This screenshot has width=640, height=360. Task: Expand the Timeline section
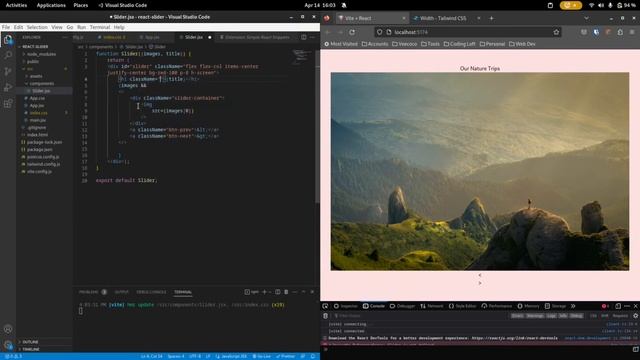click(x=31, y=349)
